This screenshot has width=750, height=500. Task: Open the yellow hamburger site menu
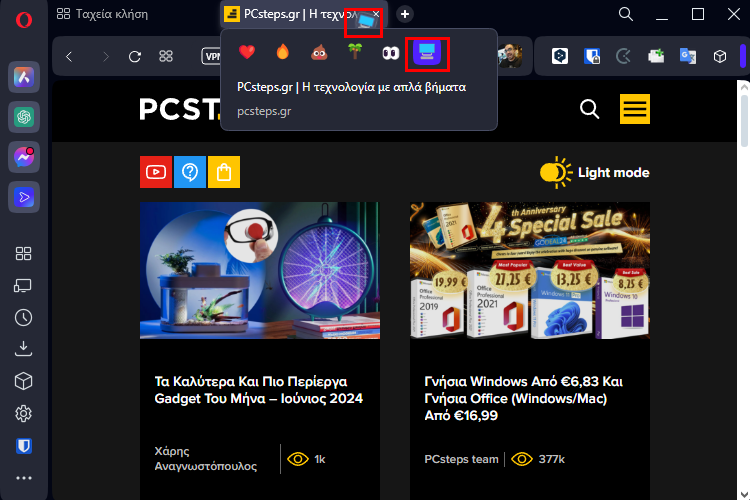[x=635, y=109]
